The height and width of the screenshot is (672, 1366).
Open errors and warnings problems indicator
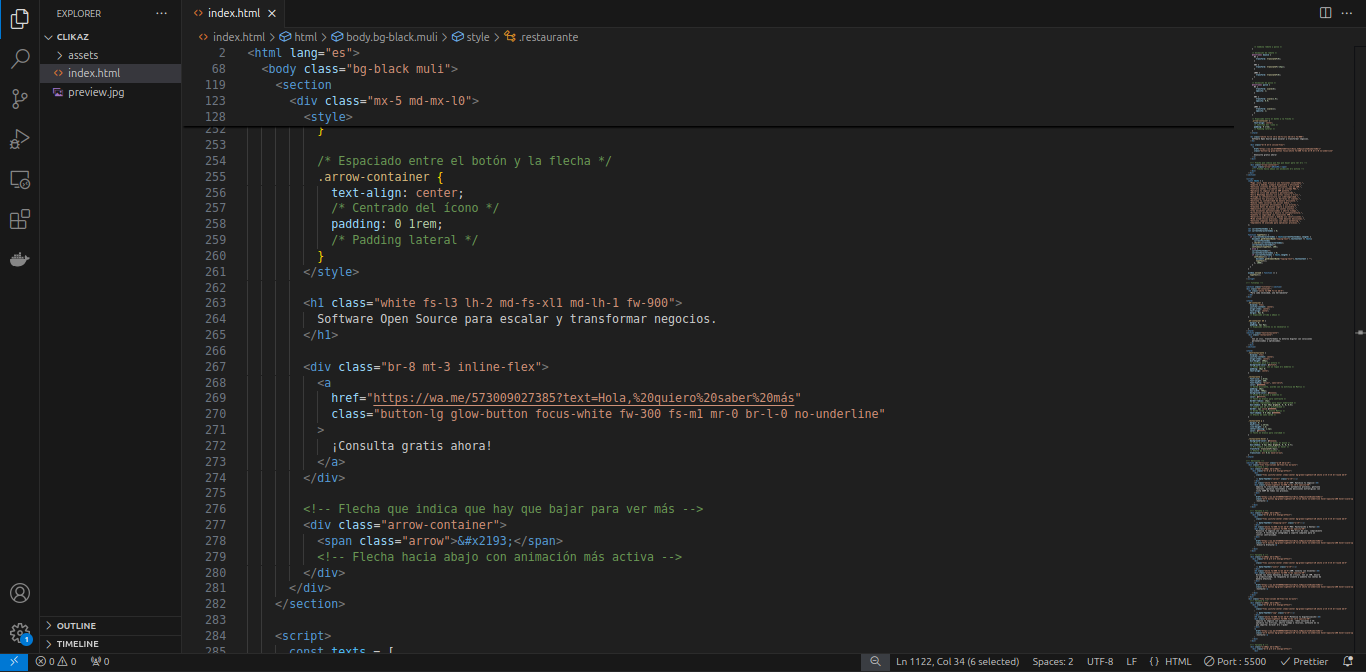[56, 662]
